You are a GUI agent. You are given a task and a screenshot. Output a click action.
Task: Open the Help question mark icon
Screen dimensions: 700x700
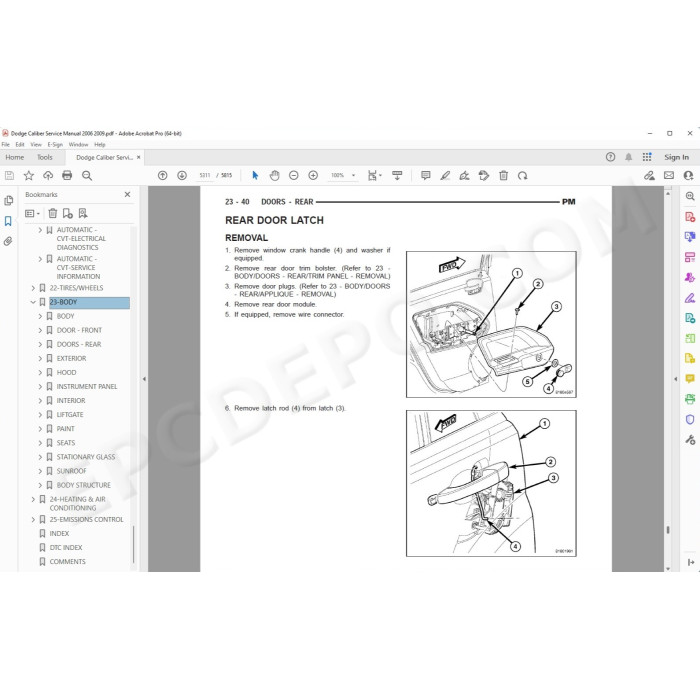(610, 157)
